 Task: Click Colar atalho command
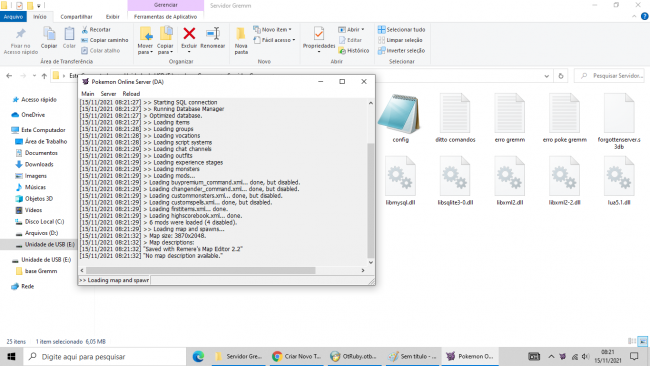pos(101,51)
